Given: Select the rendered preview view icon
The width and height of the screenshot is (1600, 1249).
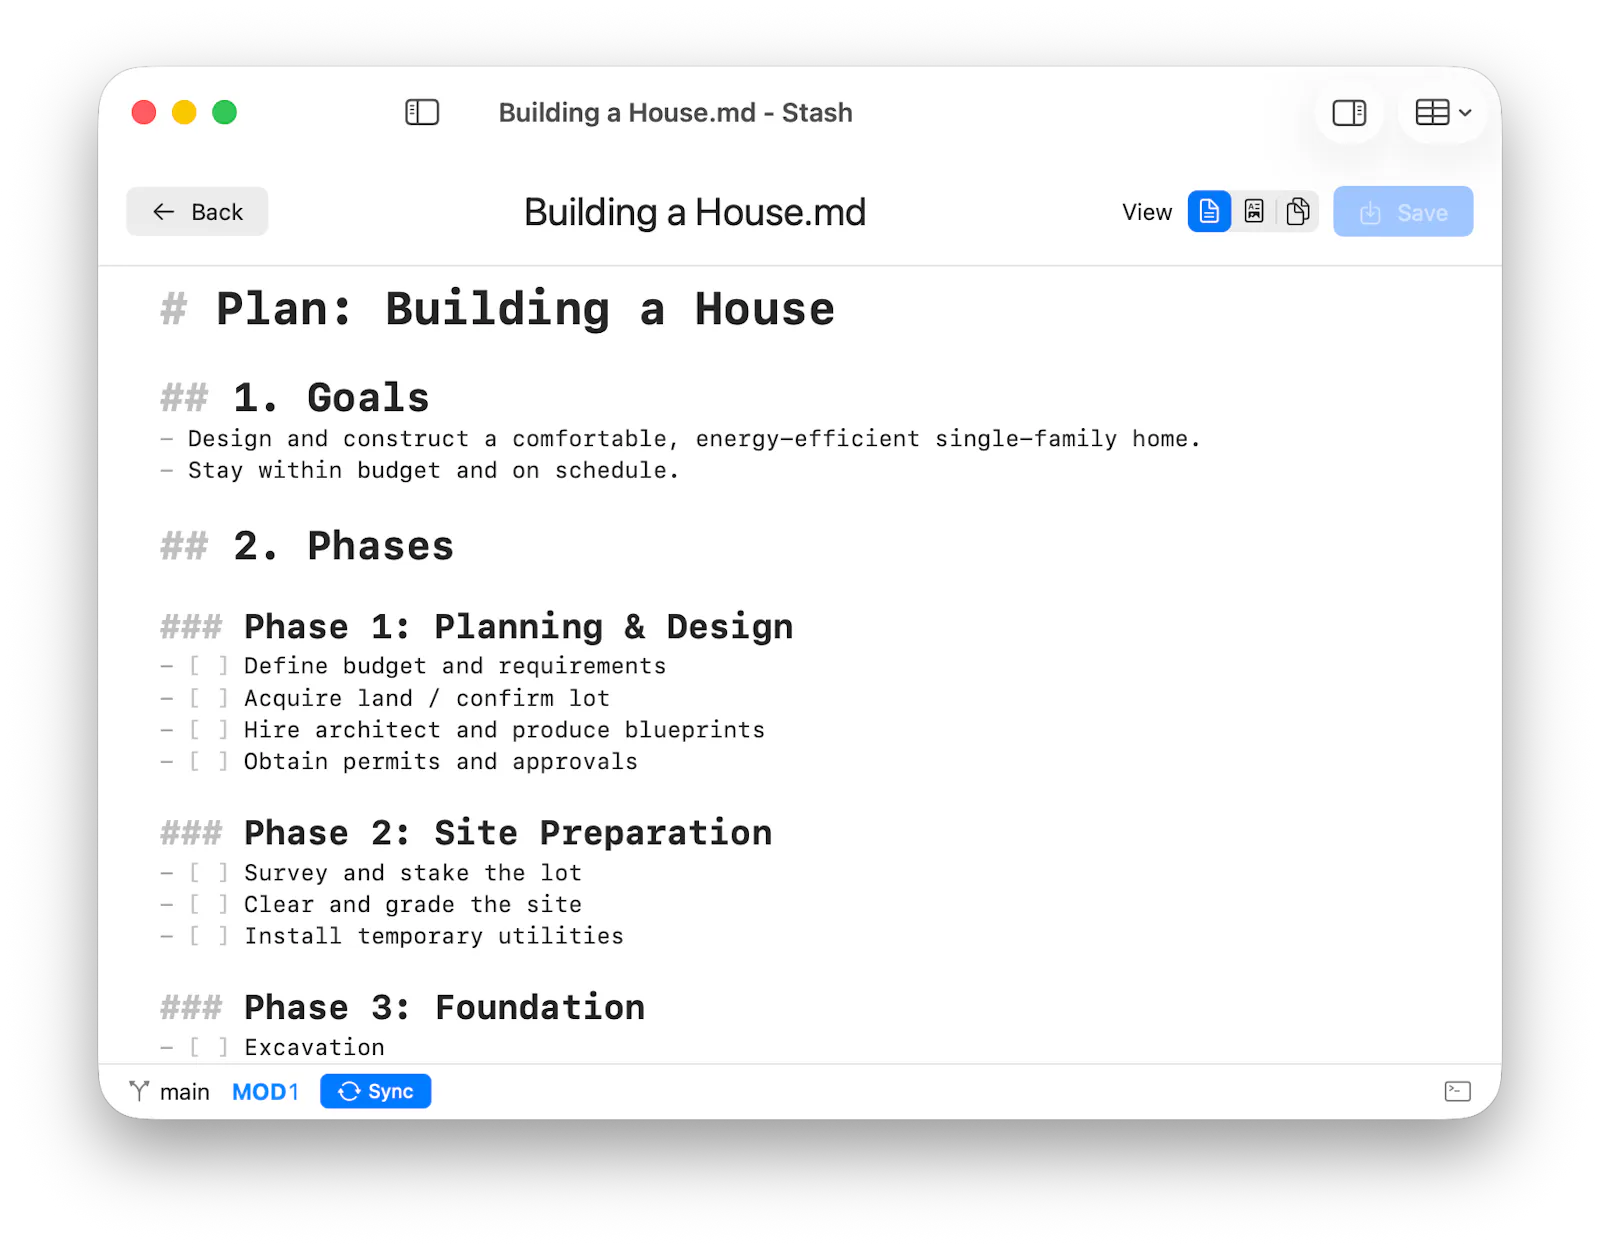Looking at the screenshot, I should 1254,212.
